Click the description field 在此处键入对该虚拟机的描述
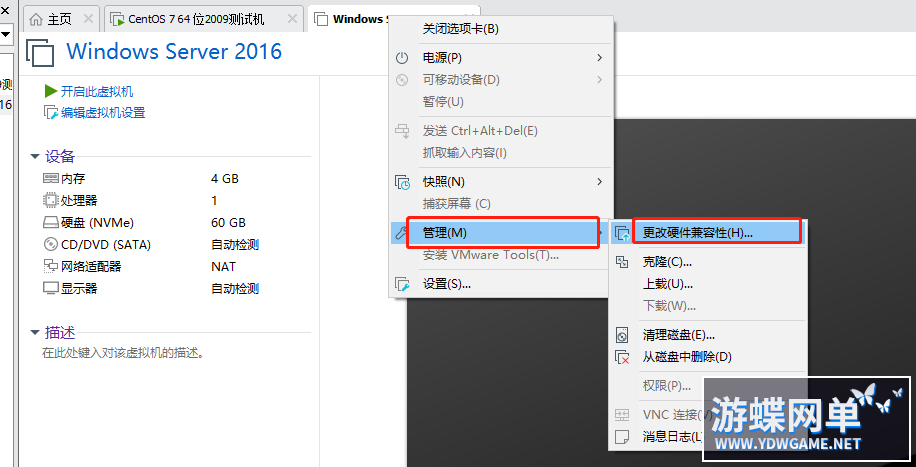Viewport: 916px width, 467px height. coord(123,353)
